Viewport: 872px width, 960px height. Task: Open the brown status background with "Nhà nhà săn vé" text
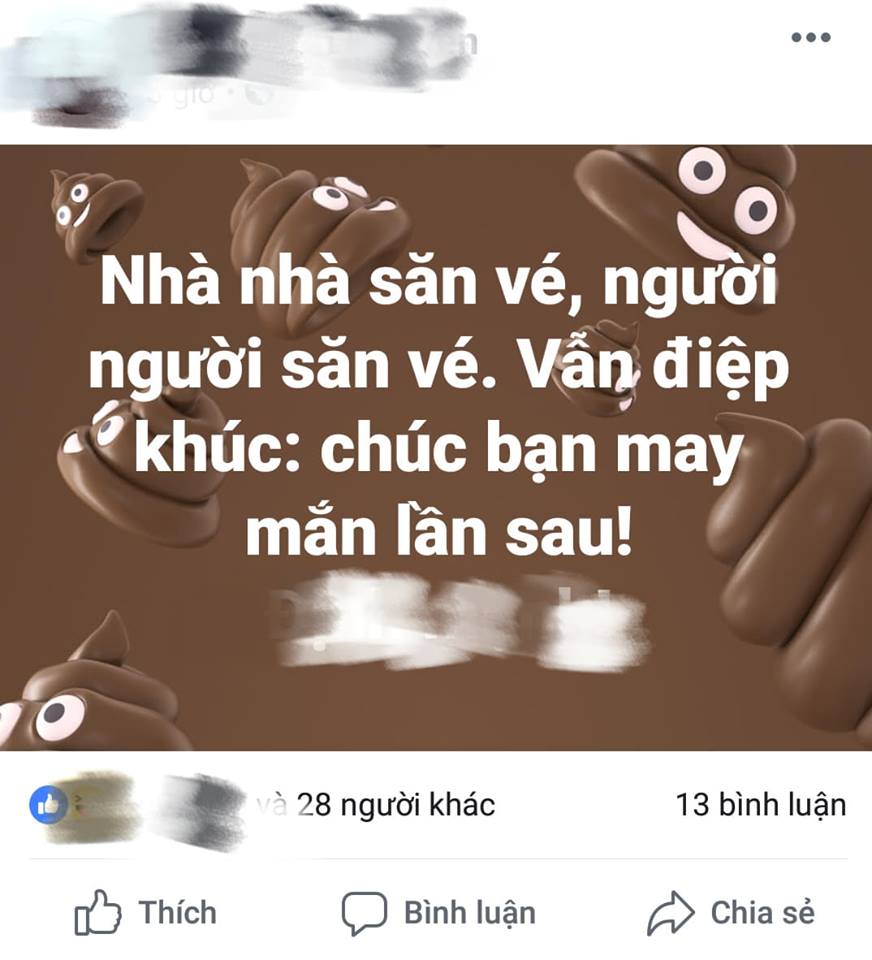point(436,448)
